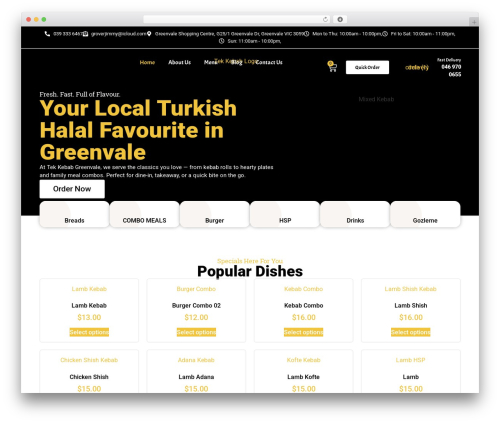Click the email address in the top bar

tap(119, 34)
